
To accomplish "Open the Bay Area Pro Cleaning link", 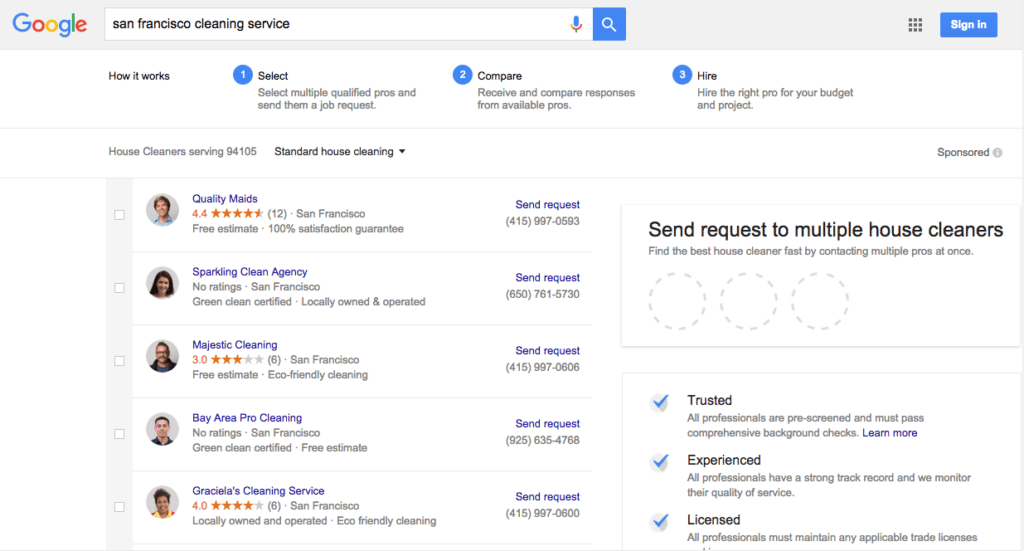I will (247, 418).
